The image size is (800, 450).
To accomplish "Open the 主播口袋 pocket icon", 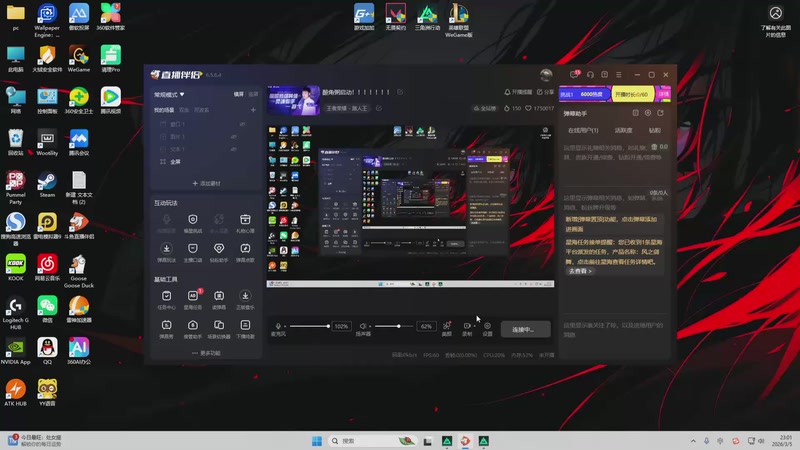I will pos(193,248).
